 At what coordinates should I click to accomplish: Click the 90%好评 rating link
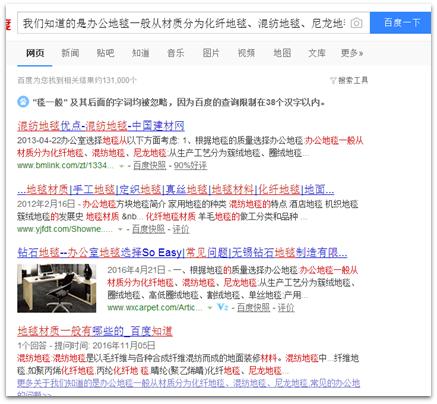190,165
